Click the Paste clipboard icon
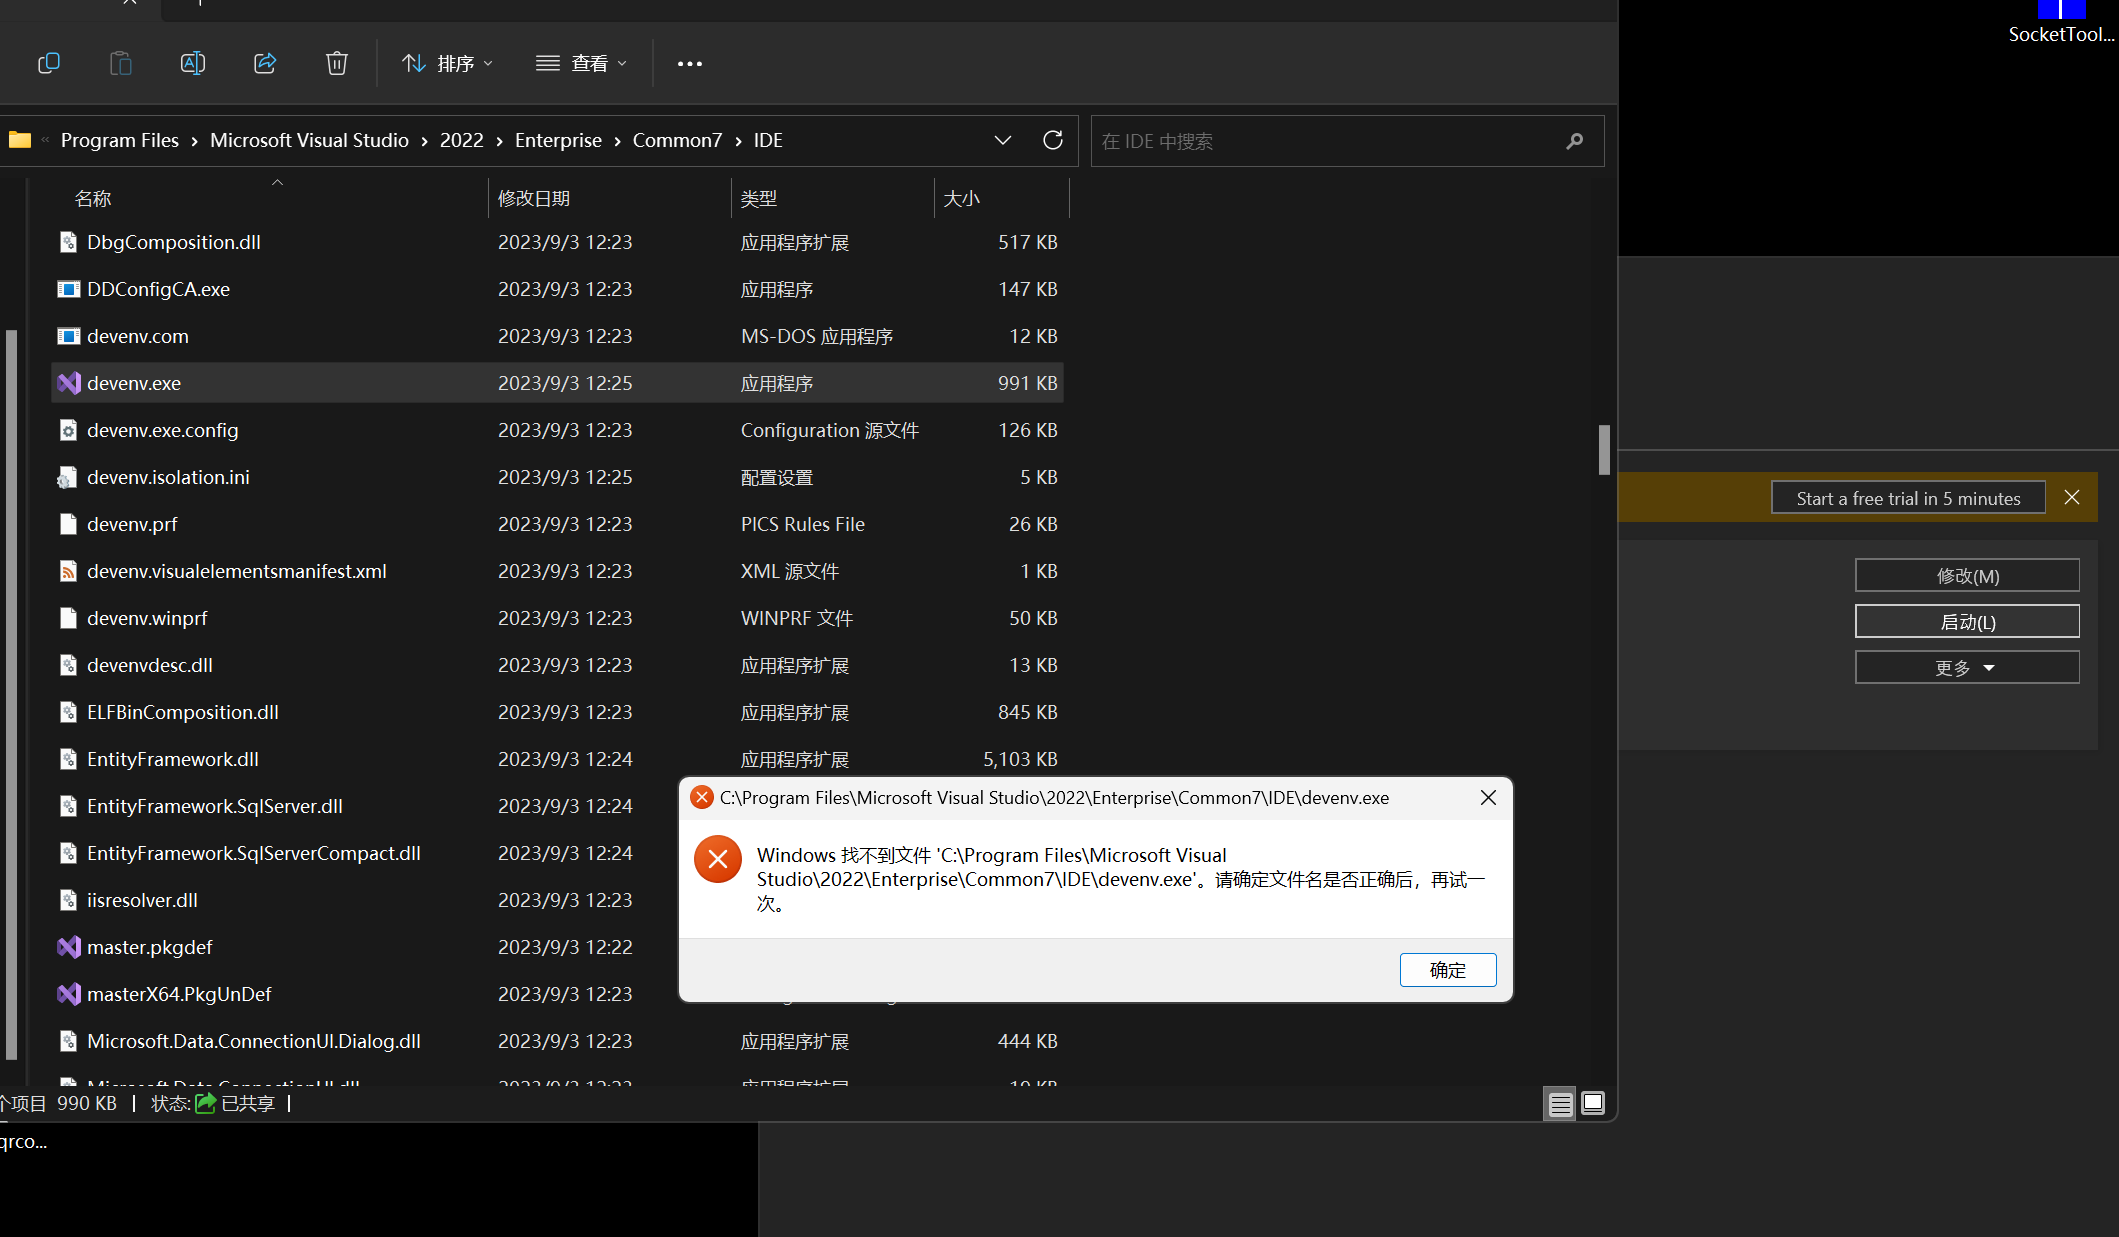 point(120,63)
